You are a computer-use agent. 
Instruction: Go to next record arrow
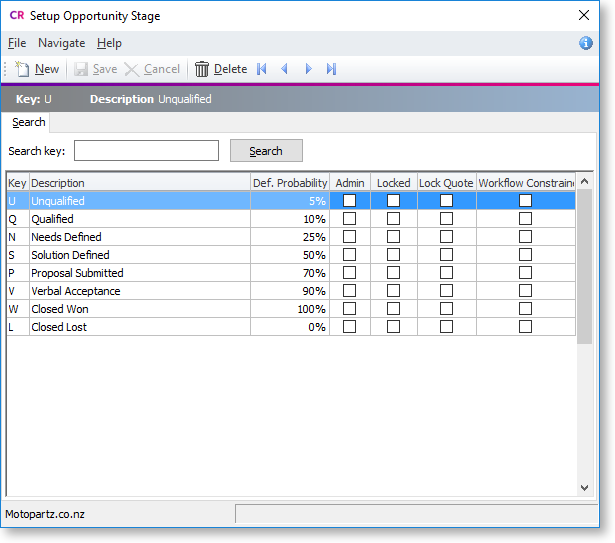[x=308, y=69]
